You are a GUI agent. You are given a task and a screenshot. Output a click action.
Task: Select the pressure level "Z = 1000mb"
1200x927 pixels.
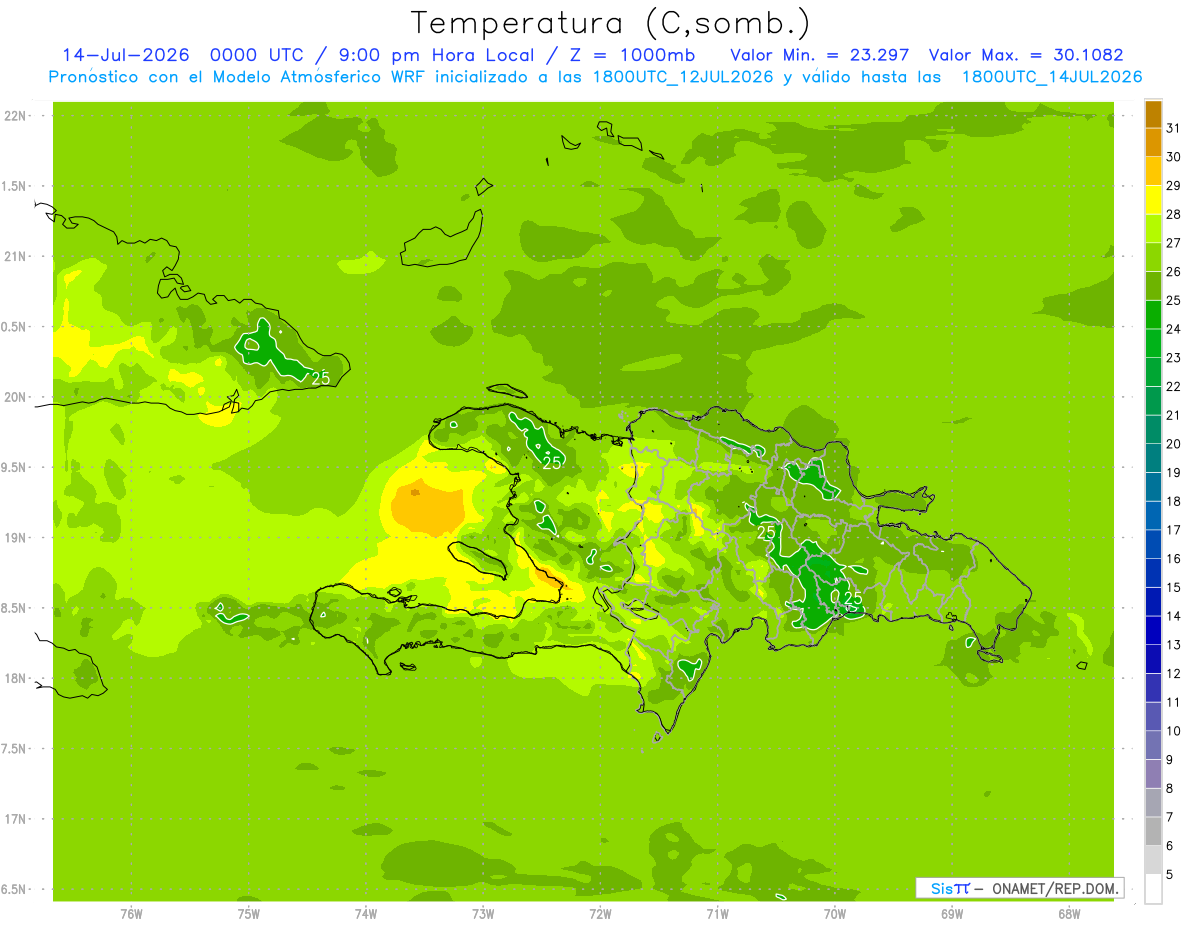click(x=632, y=55)
